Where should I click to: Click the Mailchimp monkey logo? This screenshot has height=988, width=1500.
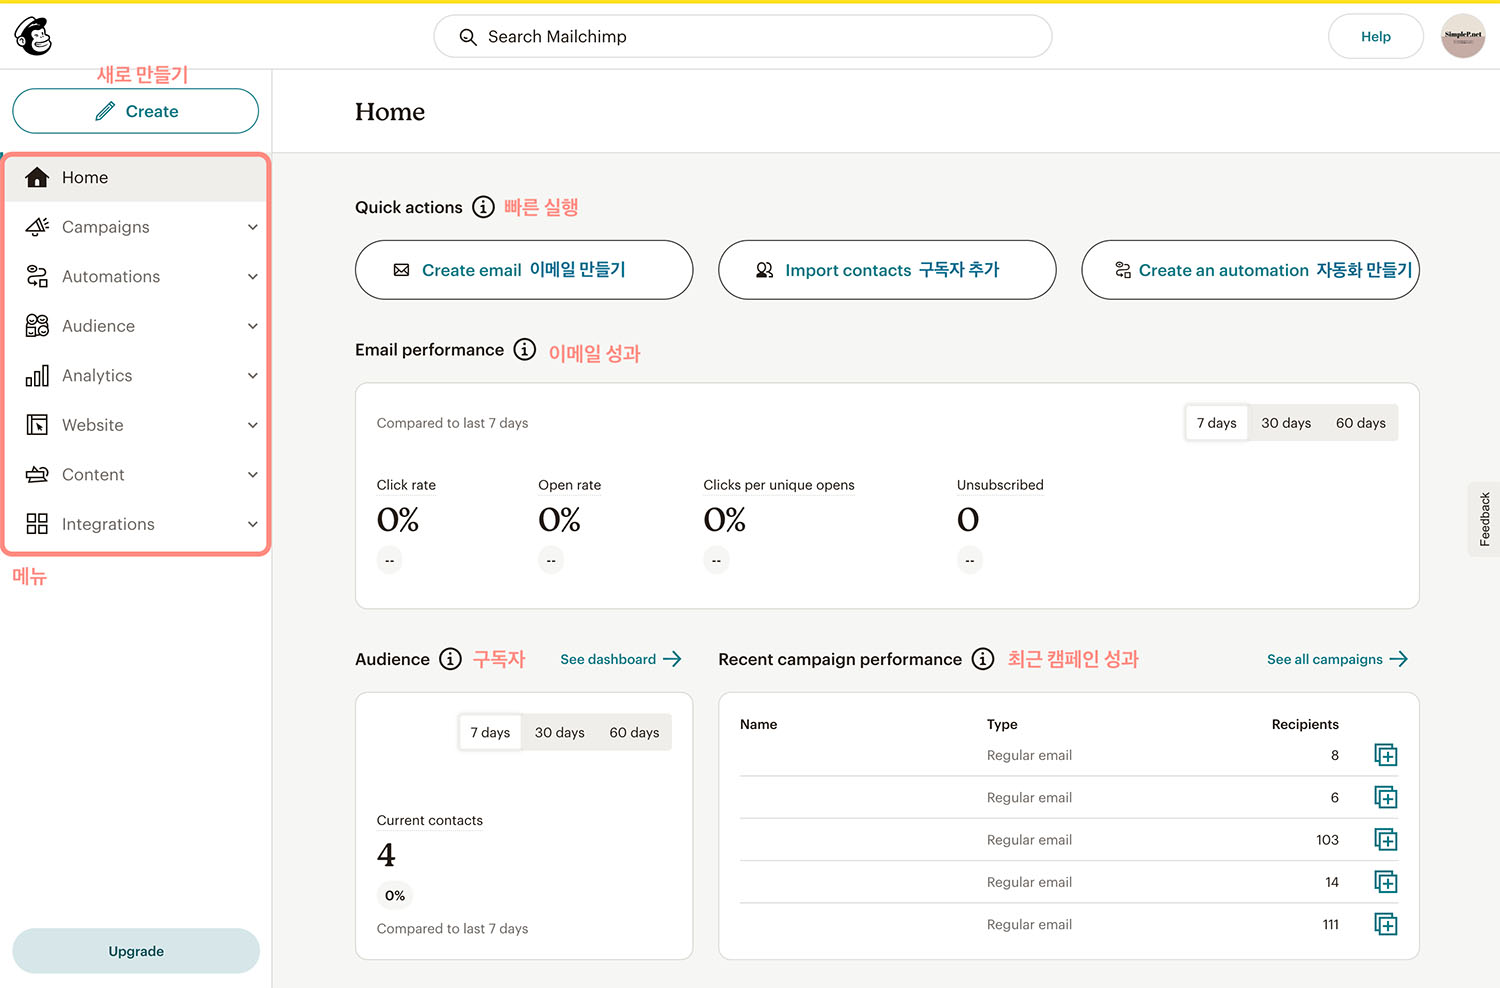[33, 36]
